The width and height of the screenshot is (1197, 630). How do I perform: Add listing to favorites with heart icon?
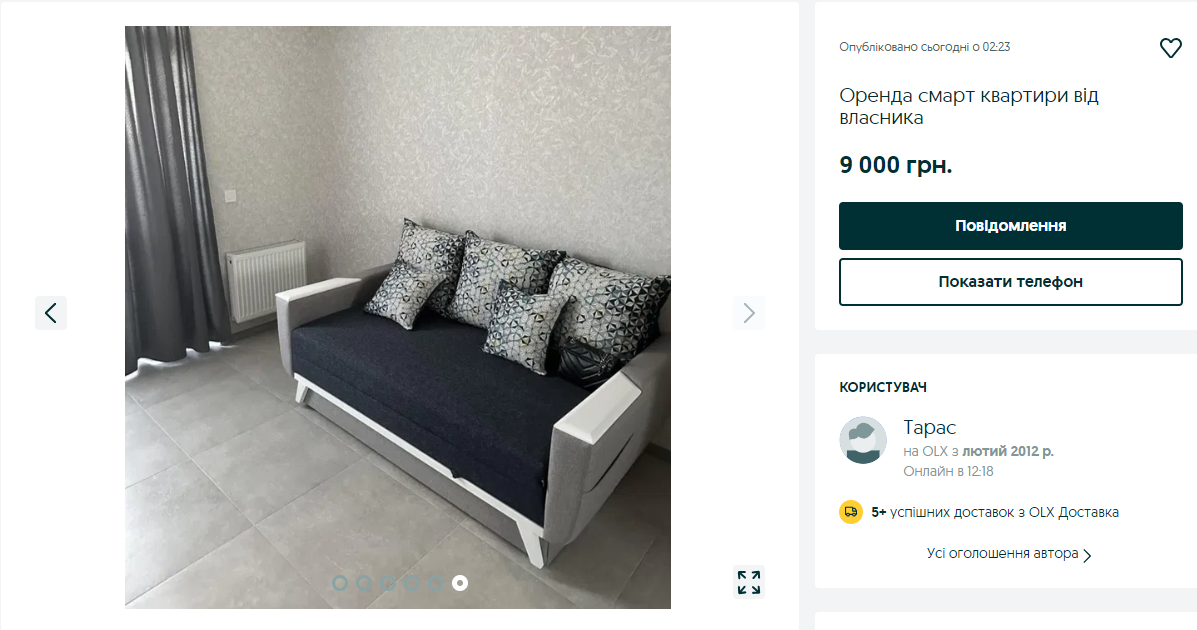pyautogui.click(x=1170, y=48)
